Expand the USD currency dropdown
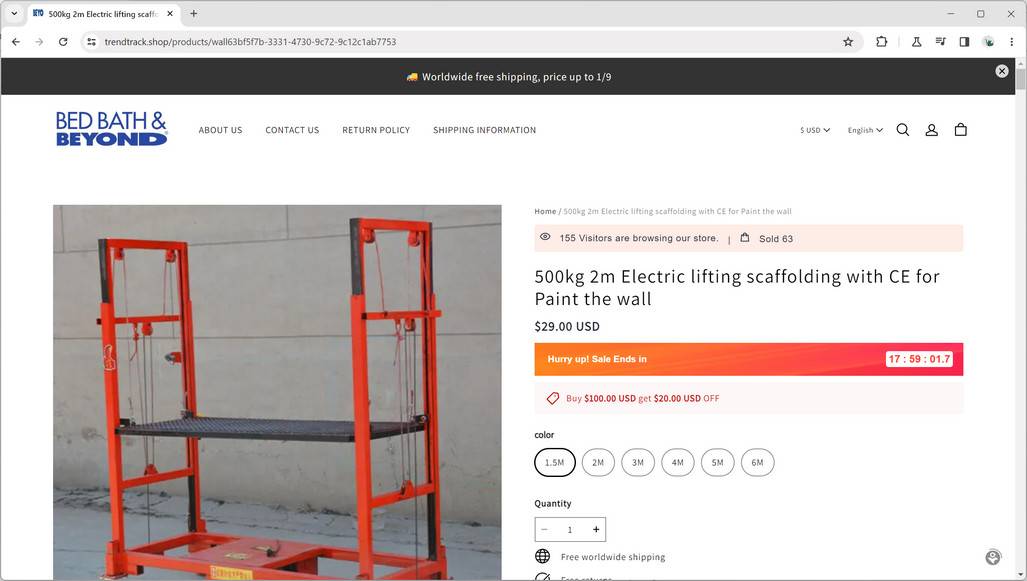Image resolution: width=1027 pixels, height=581 pixels. click(815, 130)
